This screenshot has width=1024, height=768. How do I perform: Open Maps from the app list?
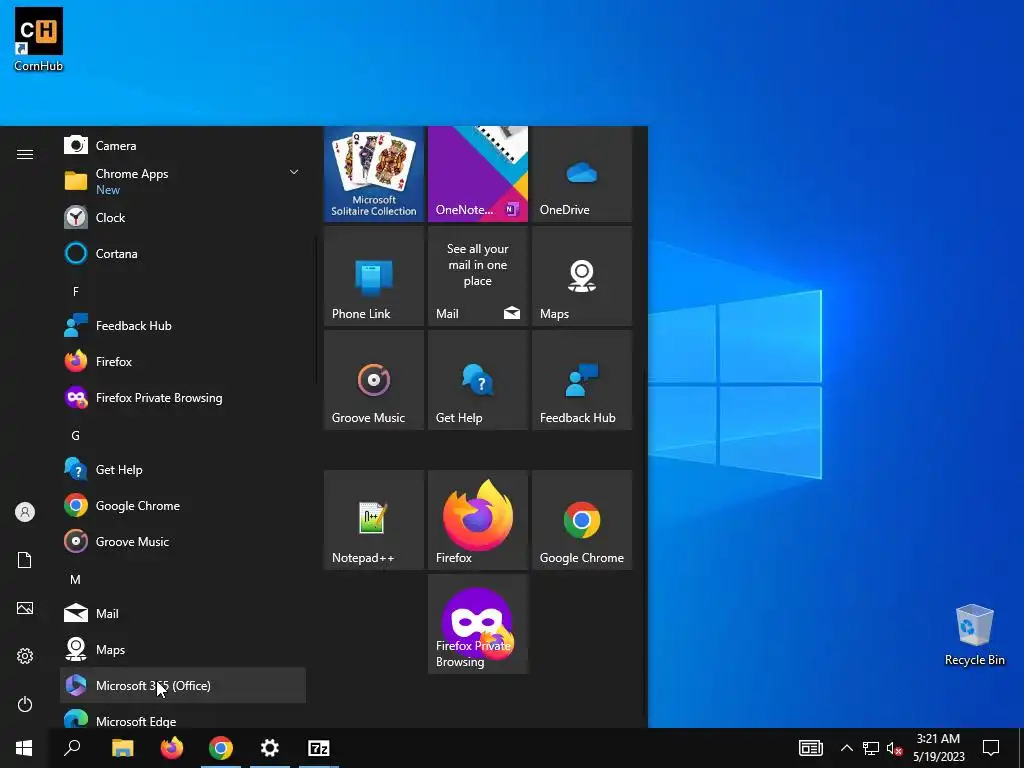pos(183,649)
